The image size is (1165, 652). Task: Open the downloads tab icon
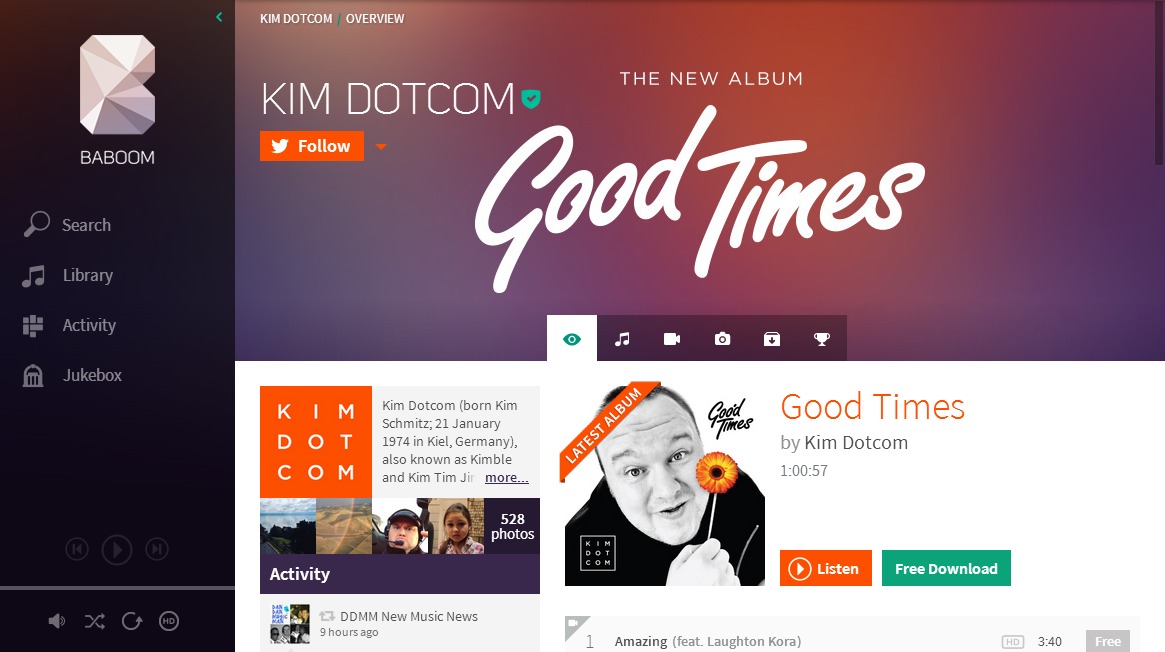(772, 339)
